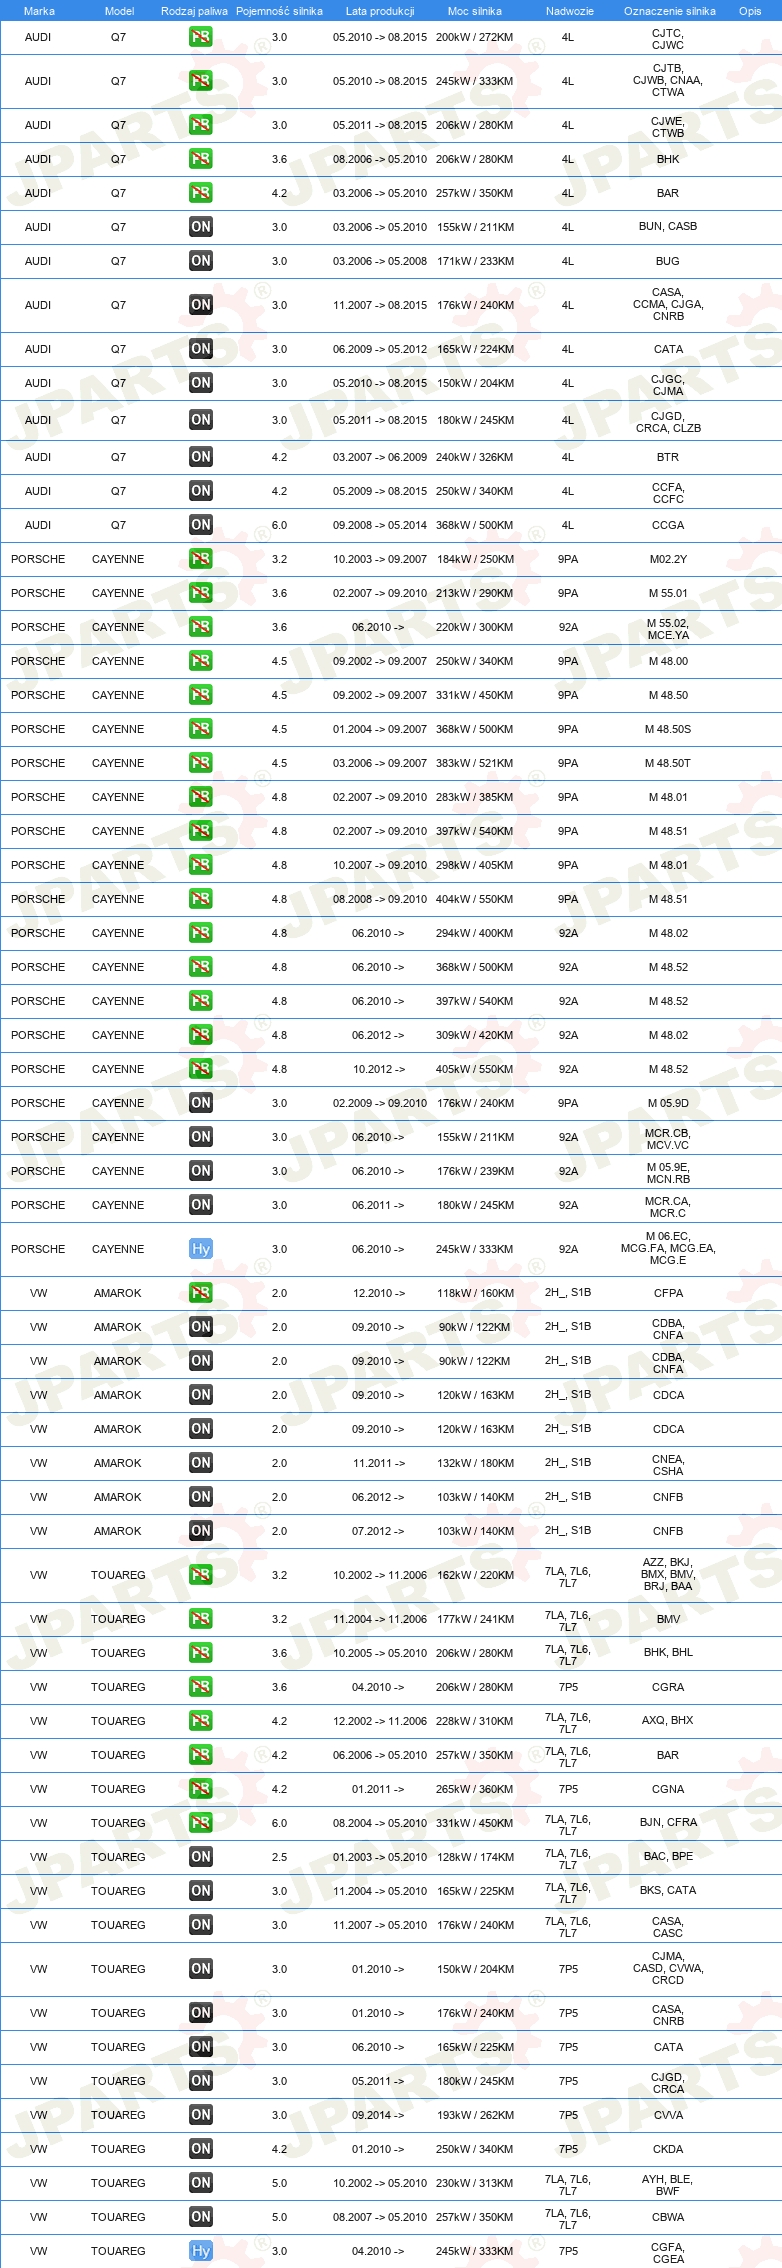Select the 118kW / 160KM power cell

click(475, 1293)
